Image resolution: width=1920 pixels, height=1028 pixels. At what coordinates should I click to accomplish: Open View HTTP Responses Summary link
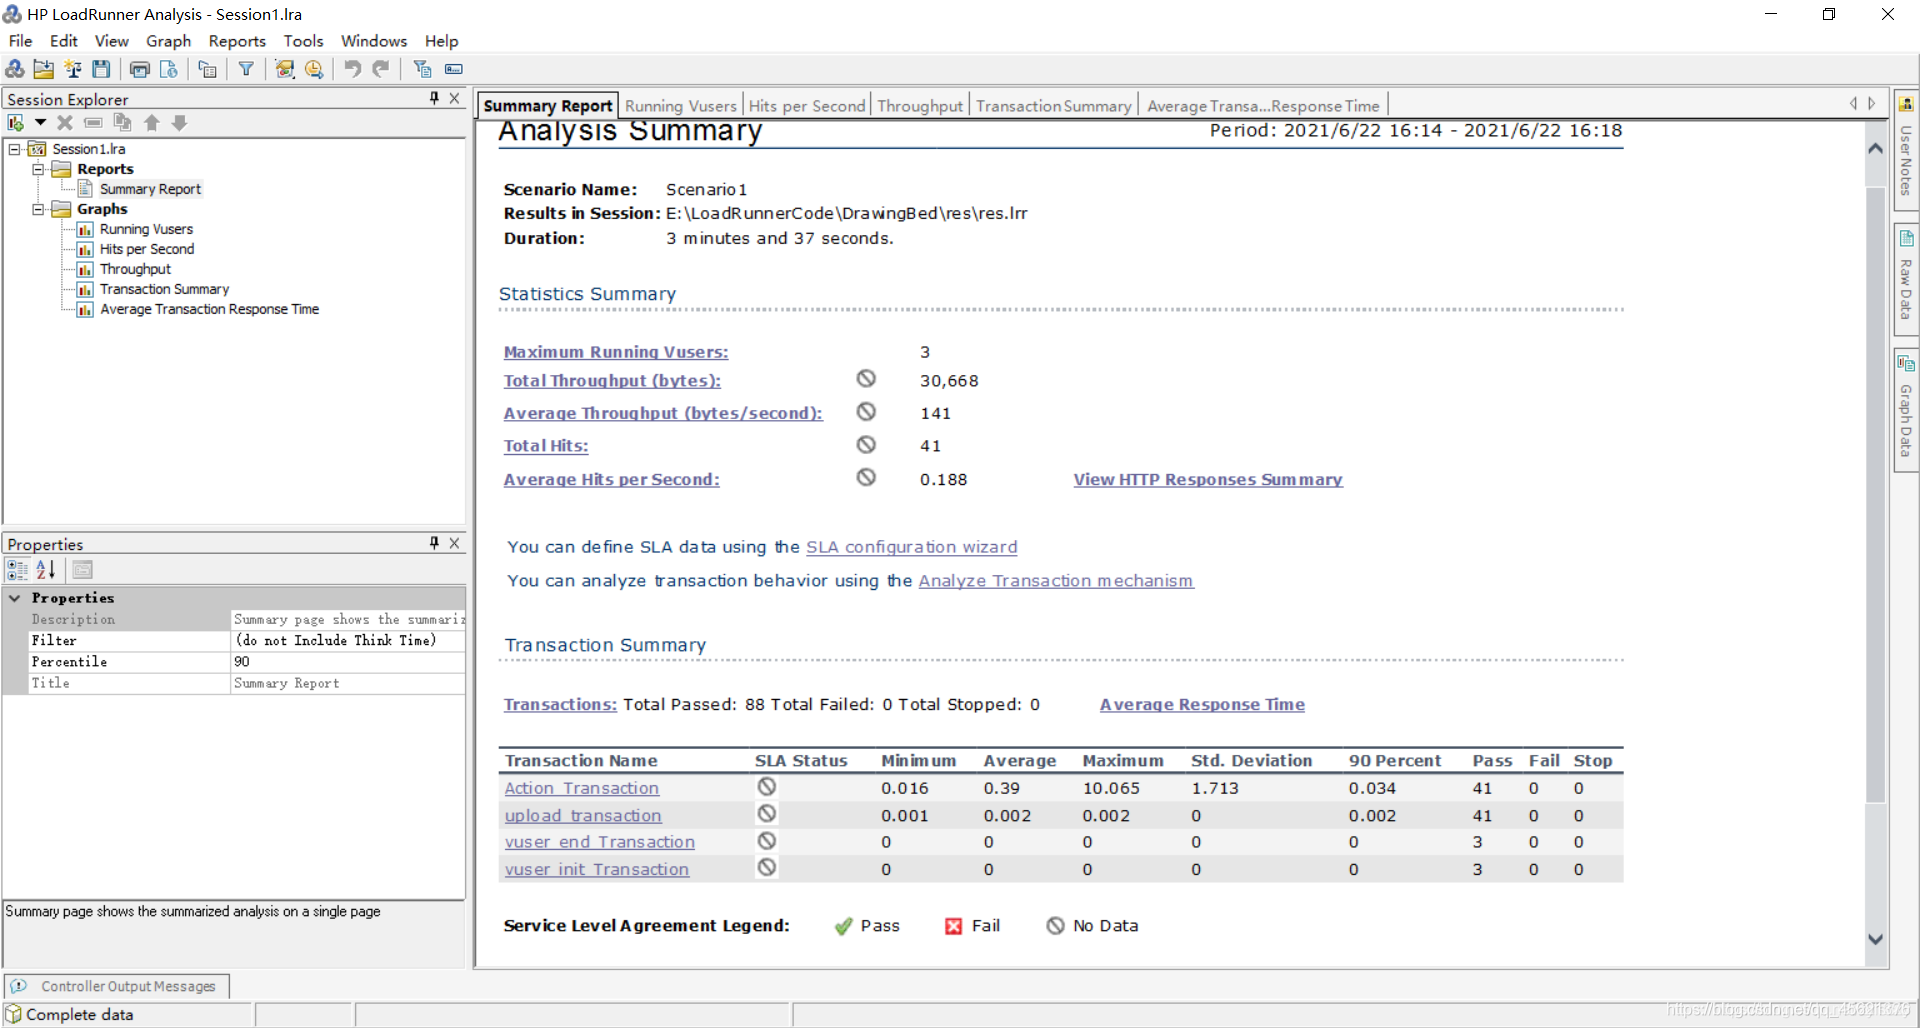[x=1208, y=480]
